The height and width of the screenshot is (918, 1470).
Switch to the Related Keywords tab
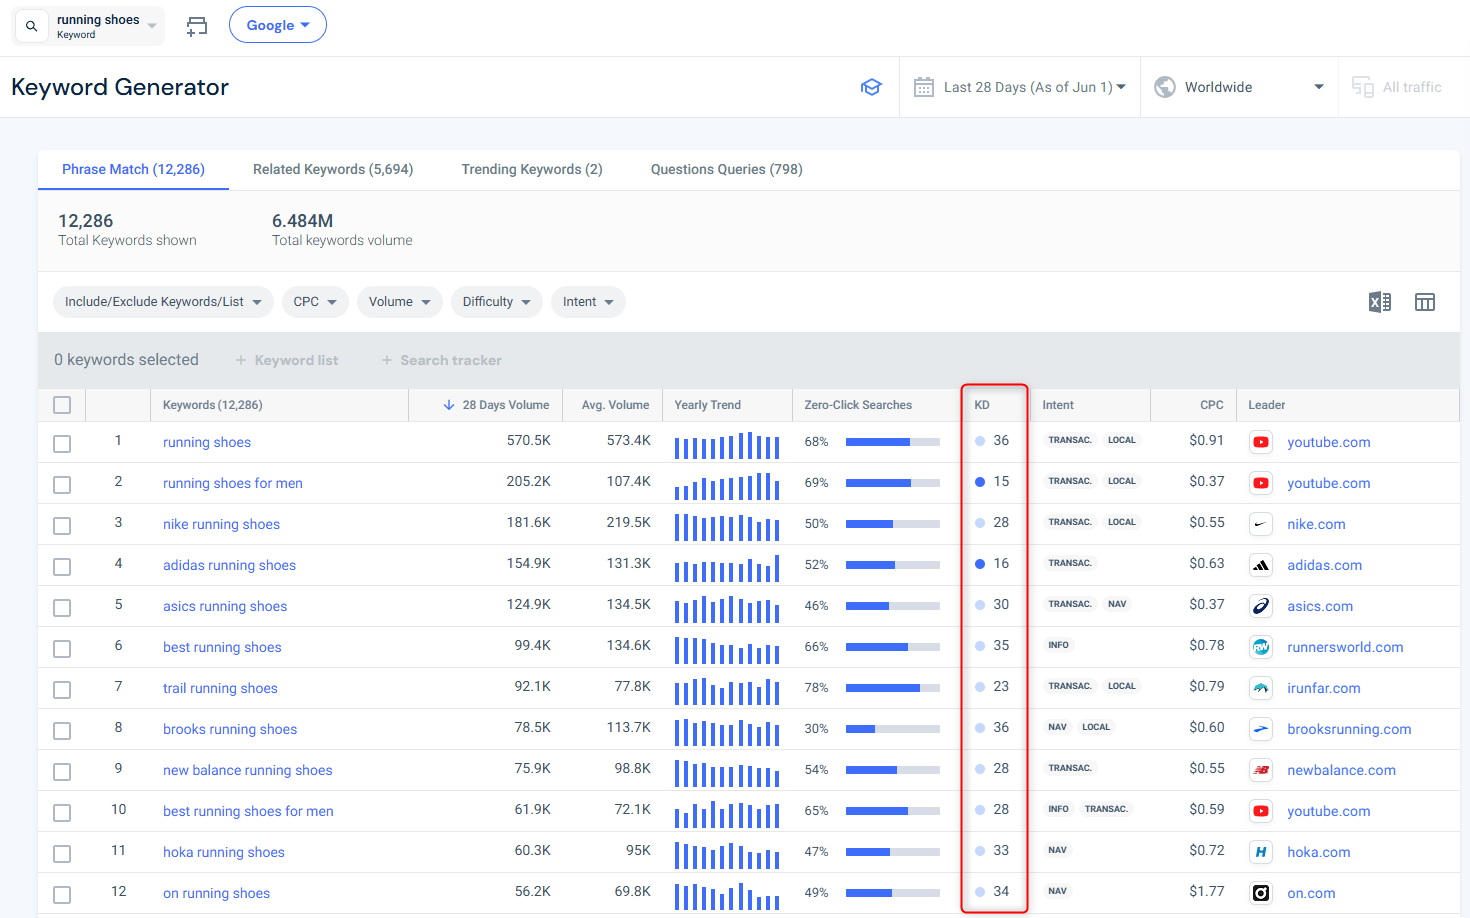click(333, 169)
